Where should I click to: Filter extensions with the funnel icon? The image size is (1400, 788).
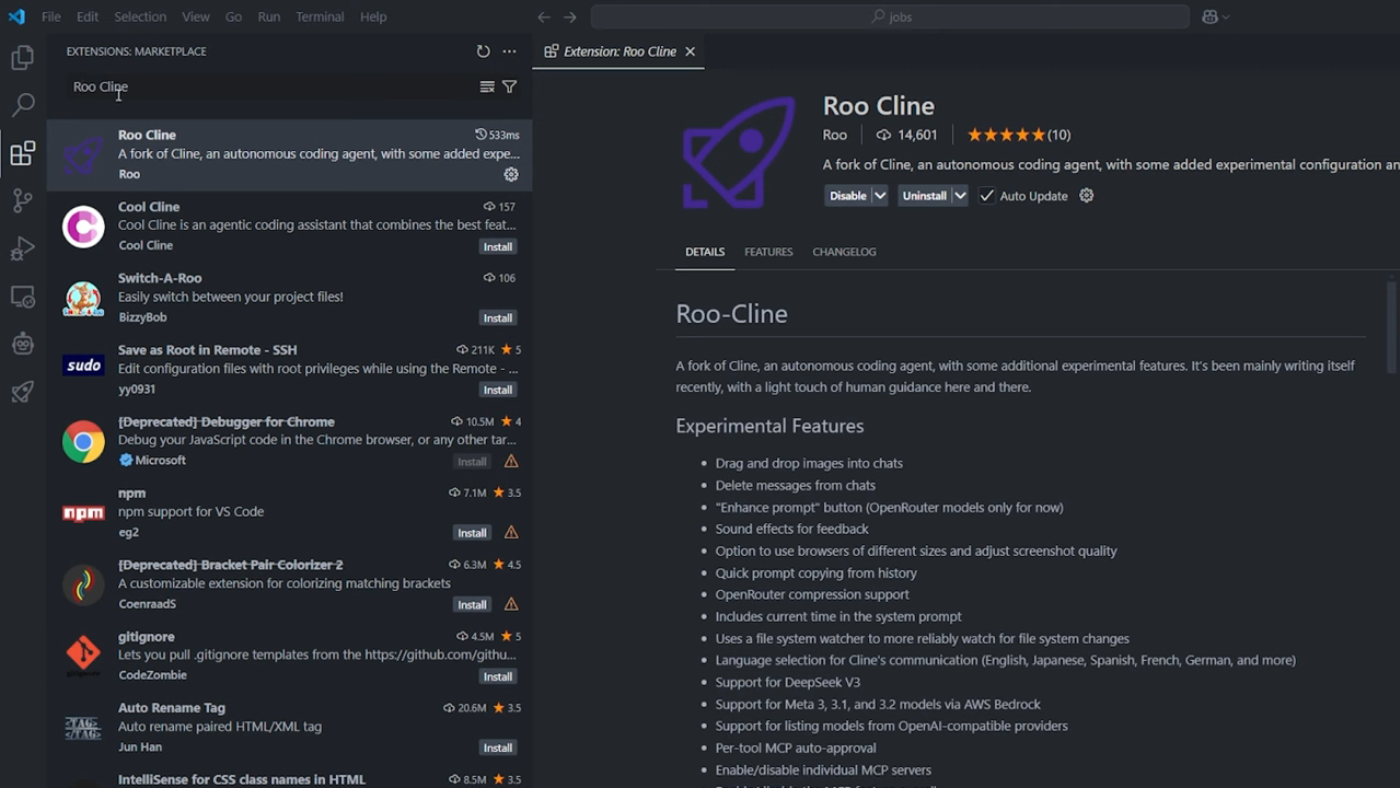pyautogui.click(x=510, y=87)
